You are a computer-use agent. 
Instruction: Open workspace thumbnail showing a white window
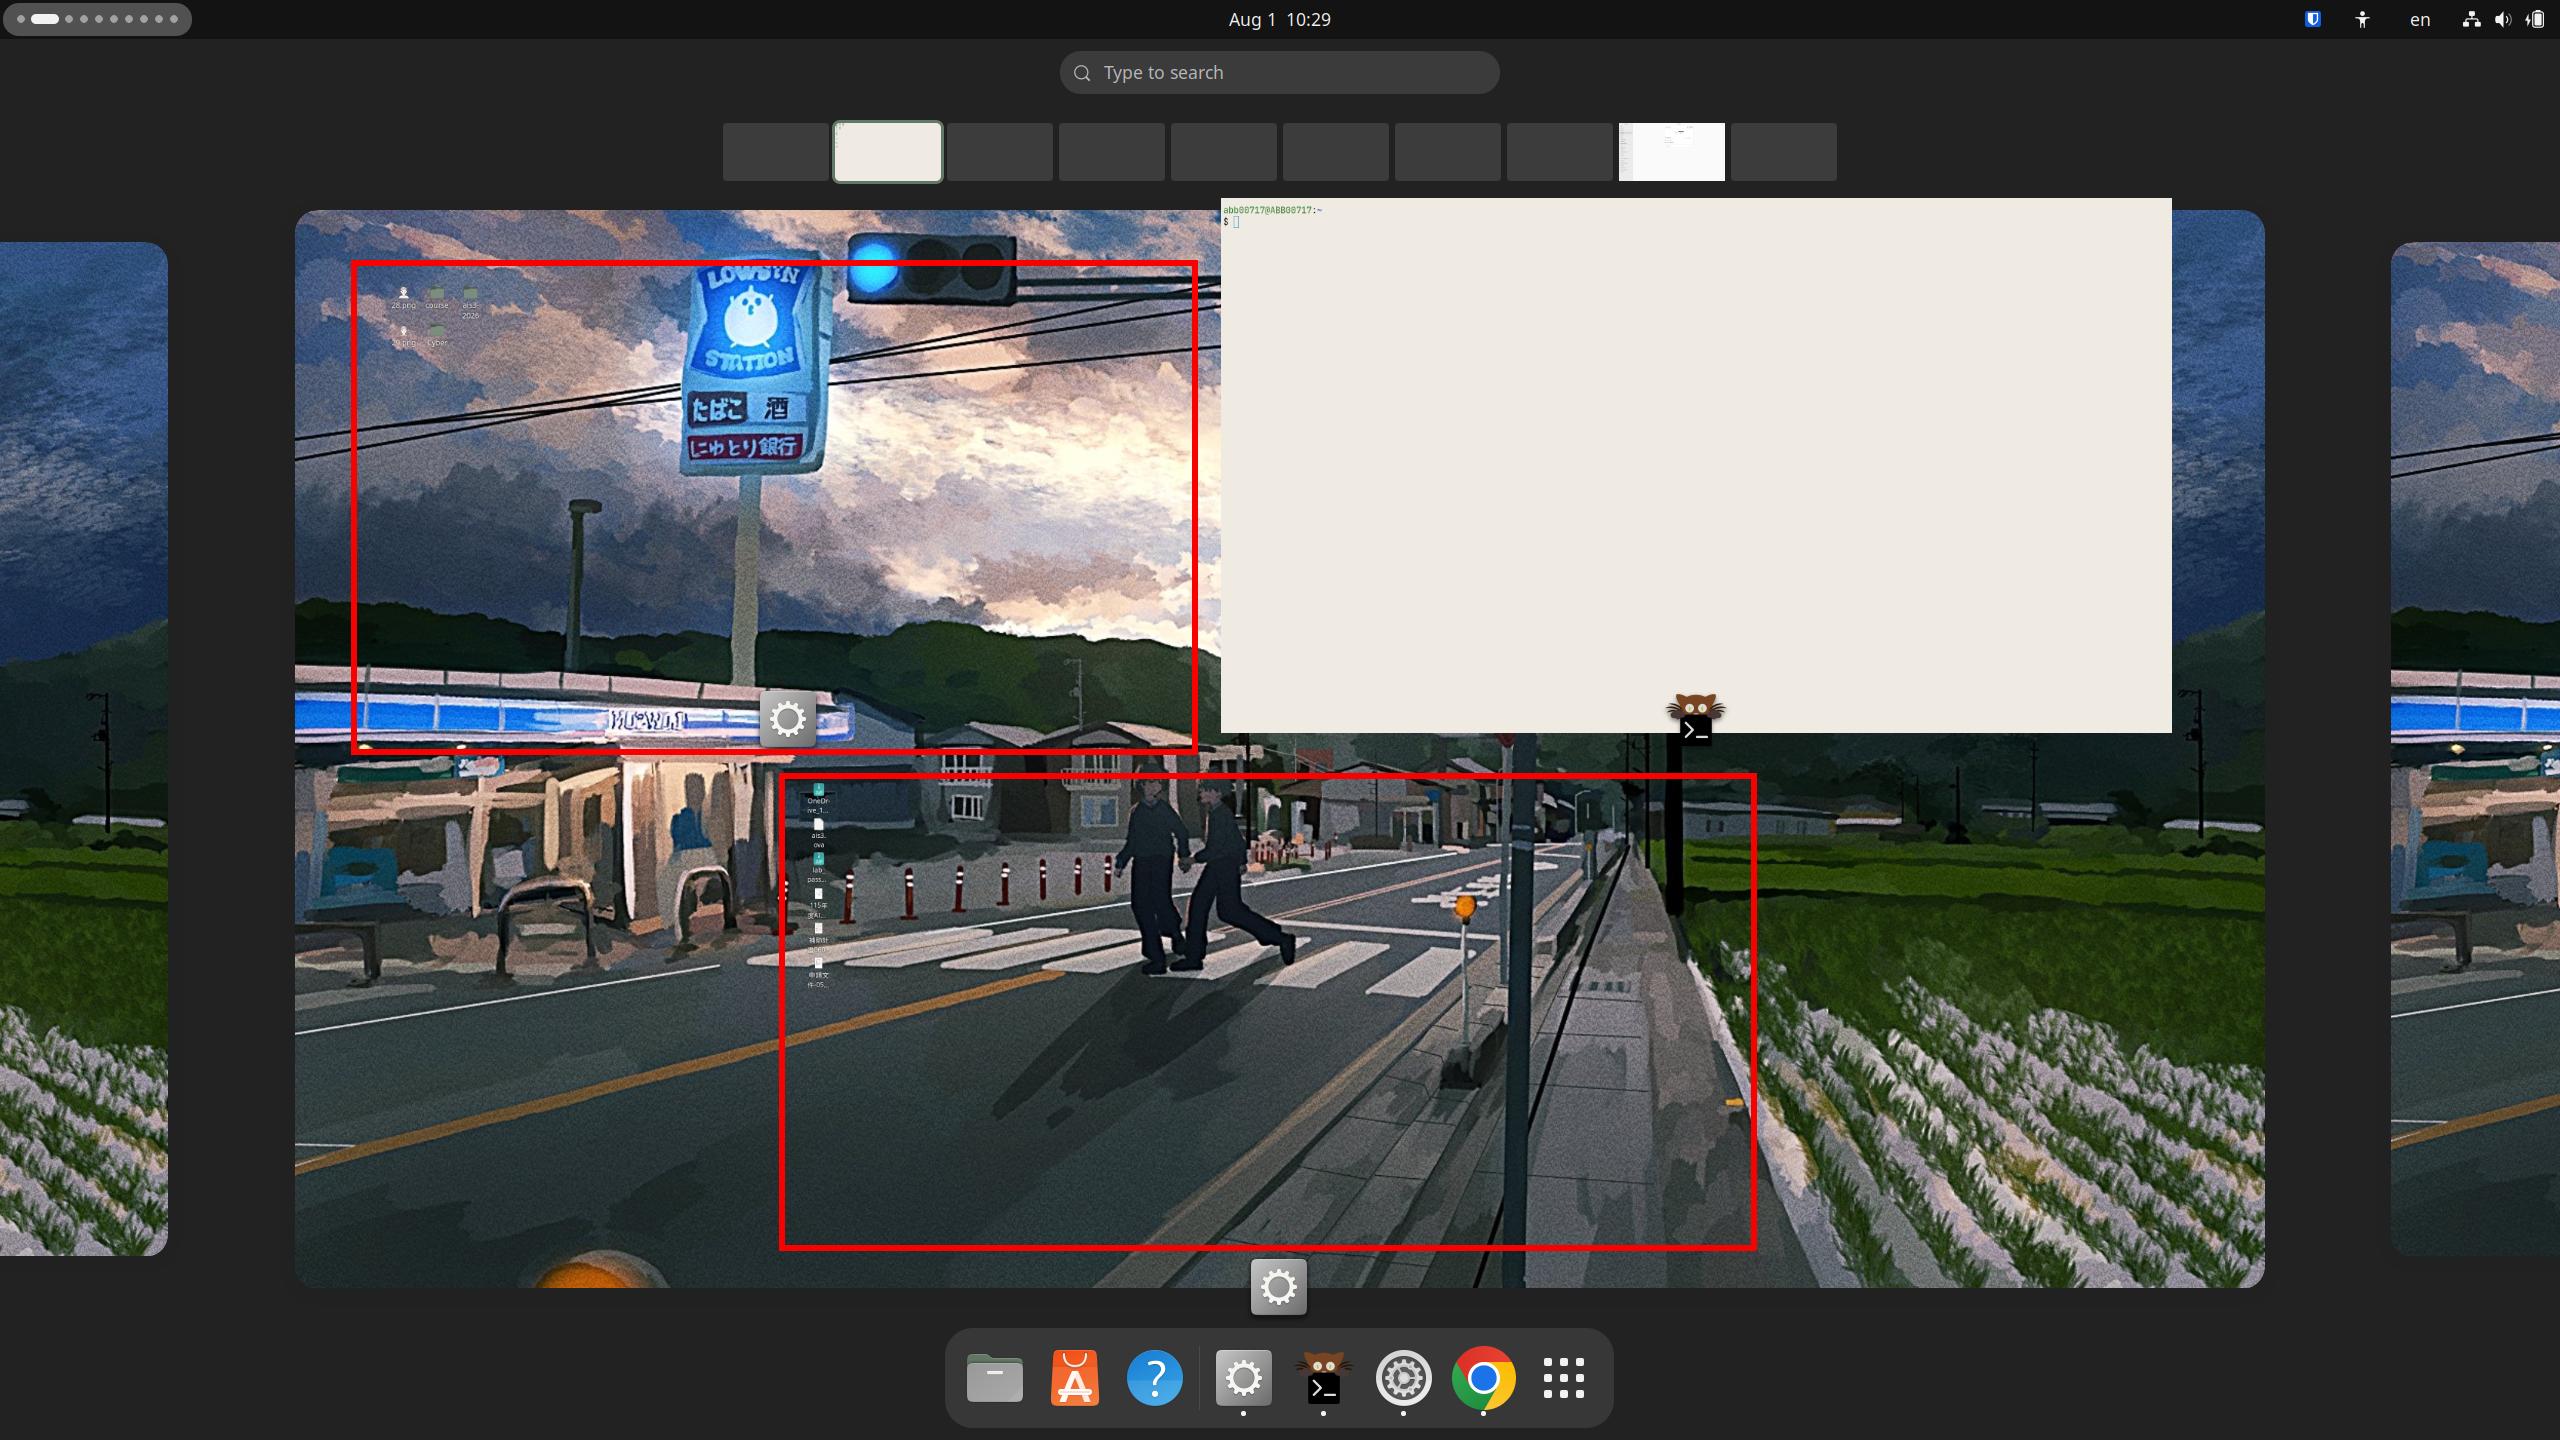1672,152
